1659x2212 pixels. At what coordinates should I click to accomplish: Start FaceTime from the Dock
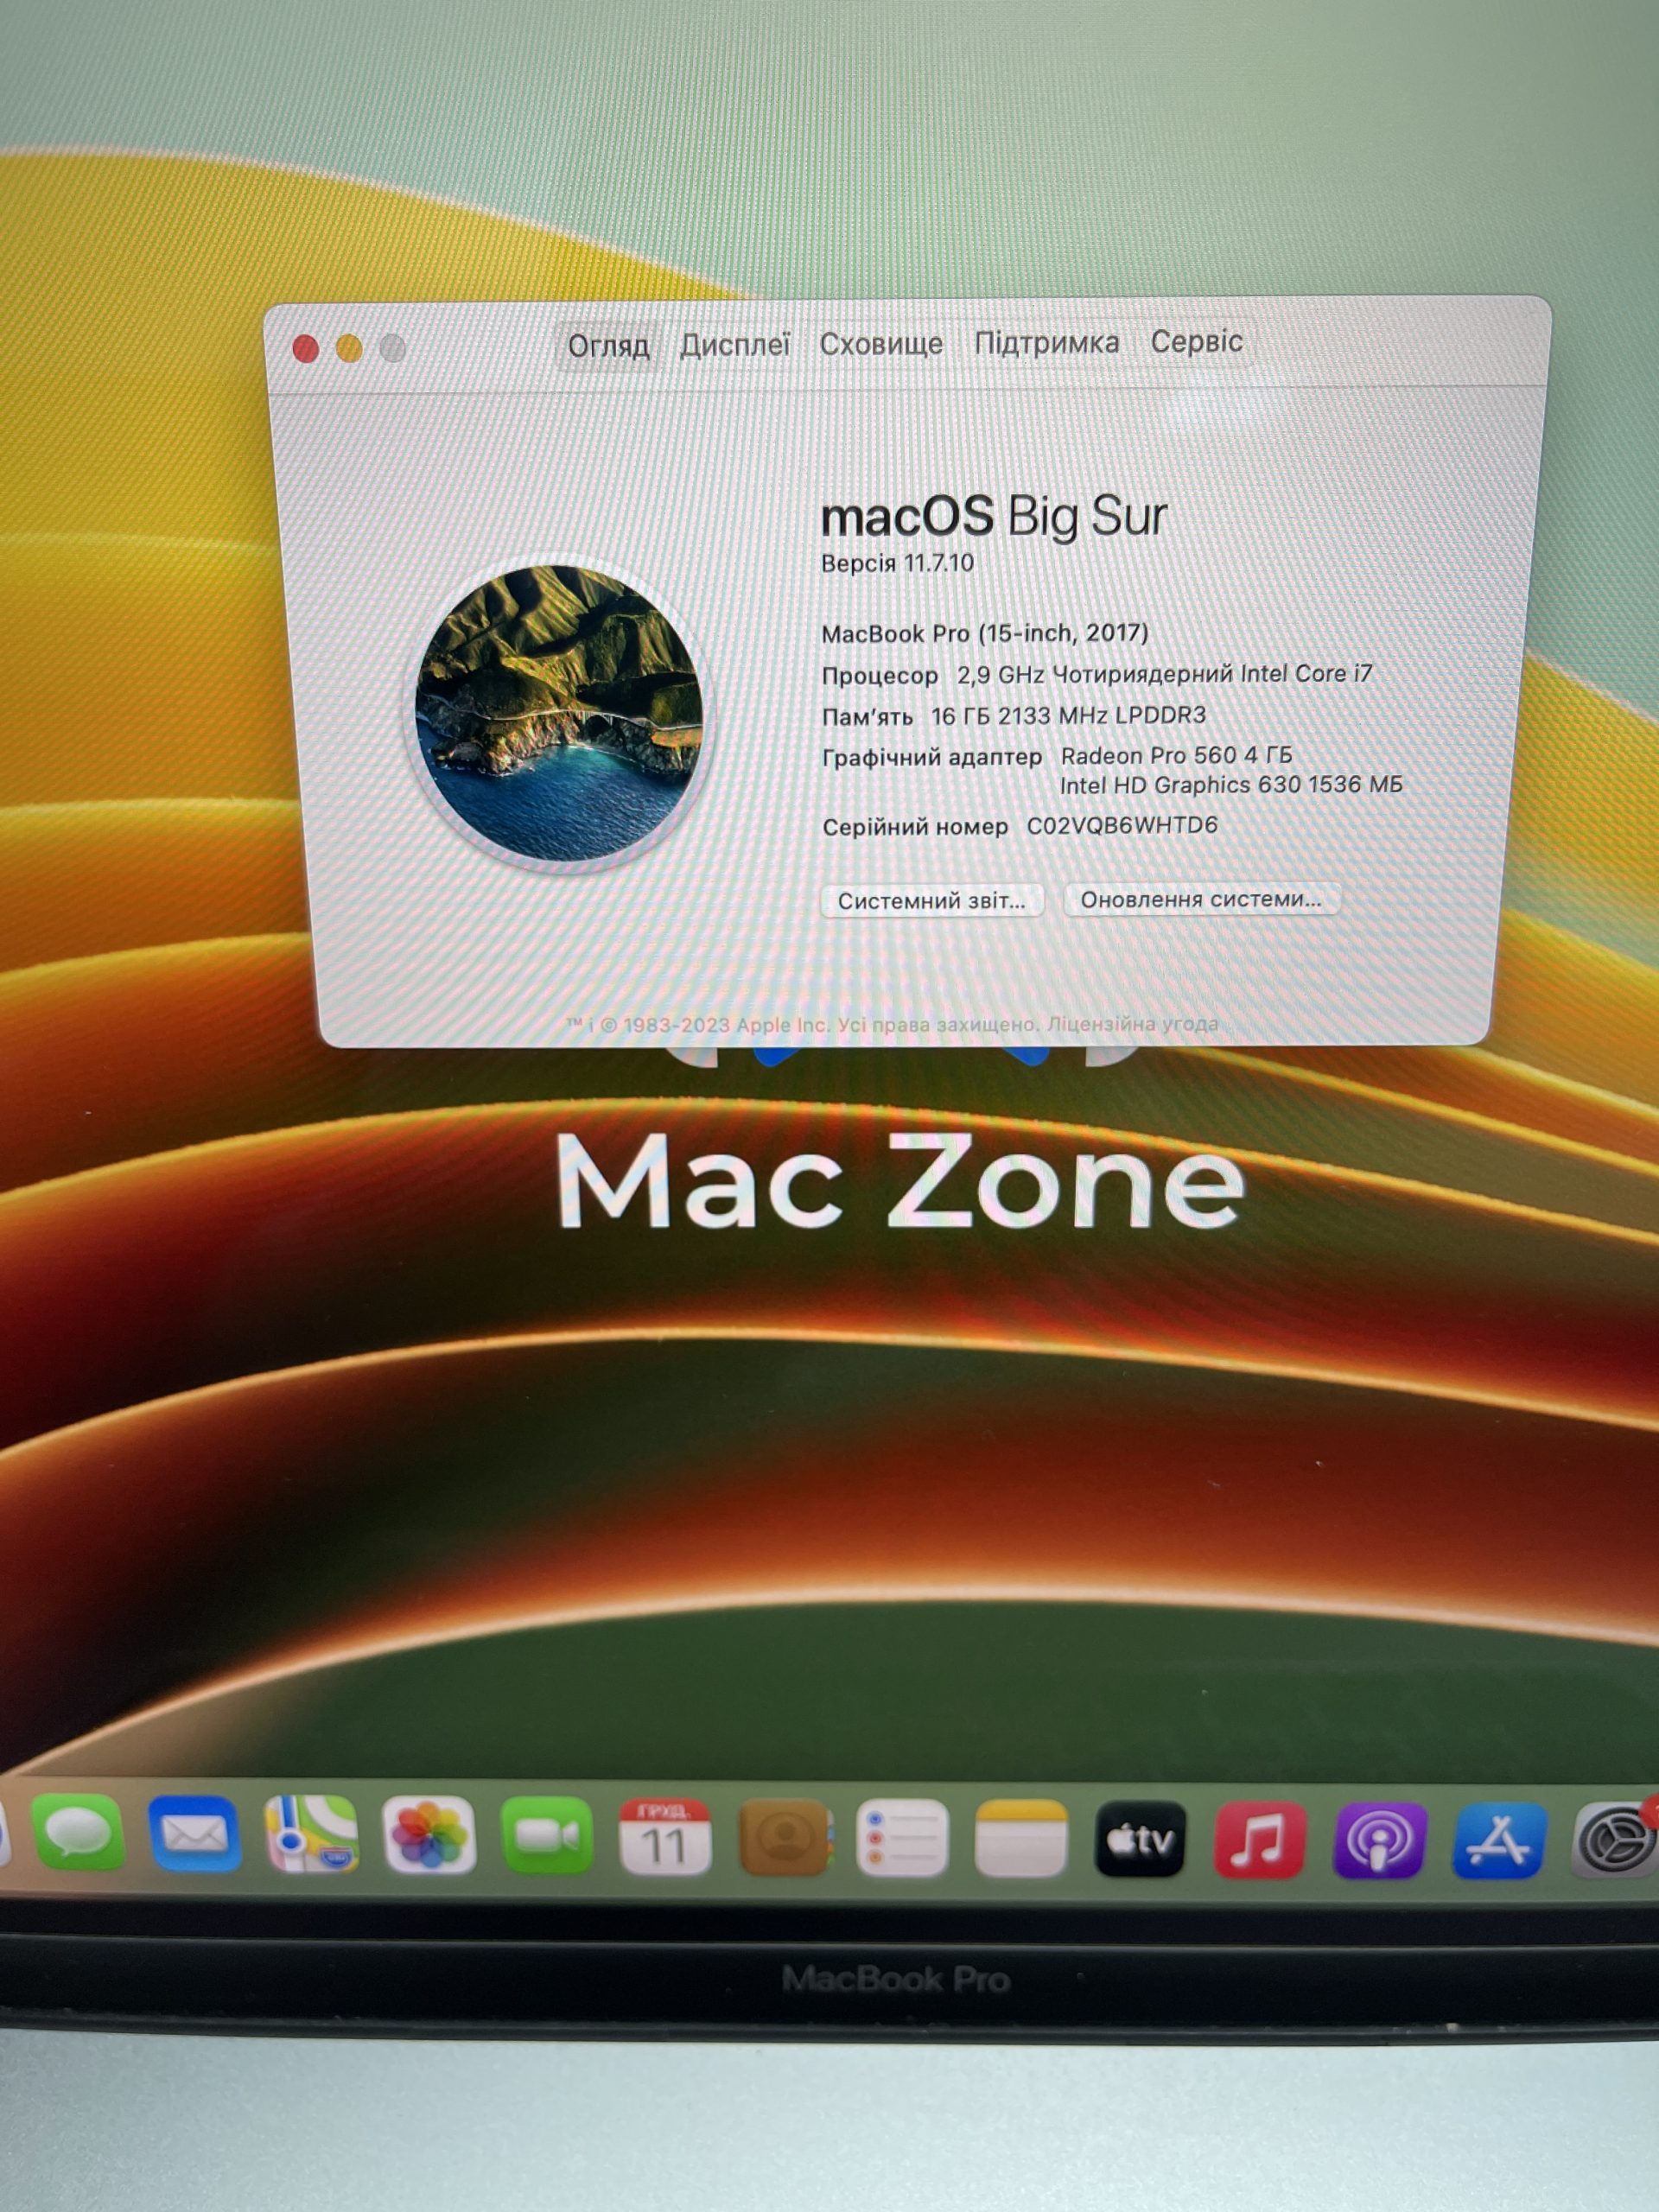point(547,1836)
